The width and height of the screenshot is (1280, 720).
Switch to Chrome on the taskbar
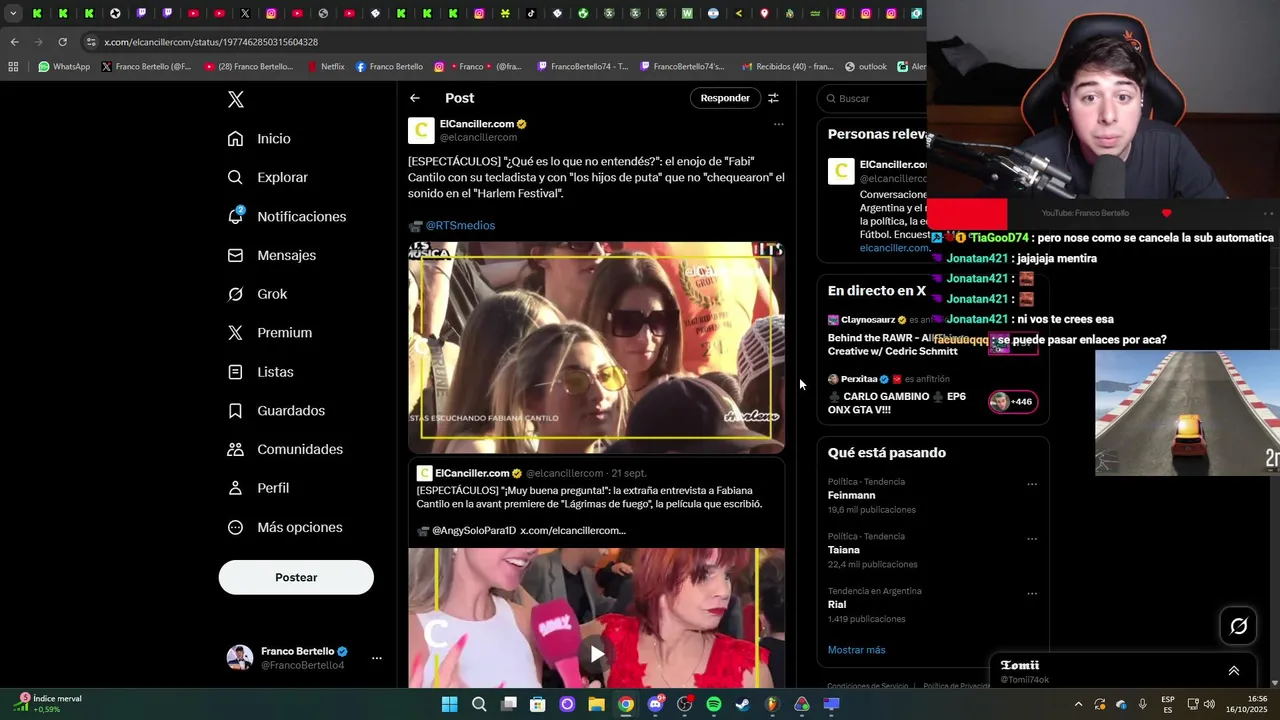click(626, 704)
